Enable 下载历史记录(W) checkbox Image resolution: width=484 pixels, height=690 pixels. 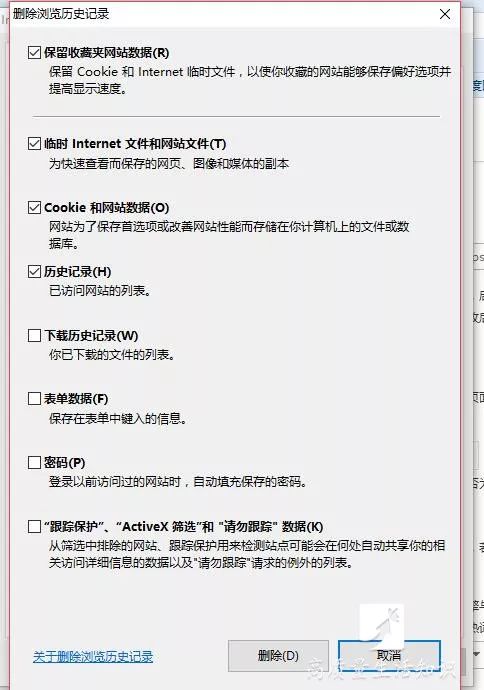[34, 336]
